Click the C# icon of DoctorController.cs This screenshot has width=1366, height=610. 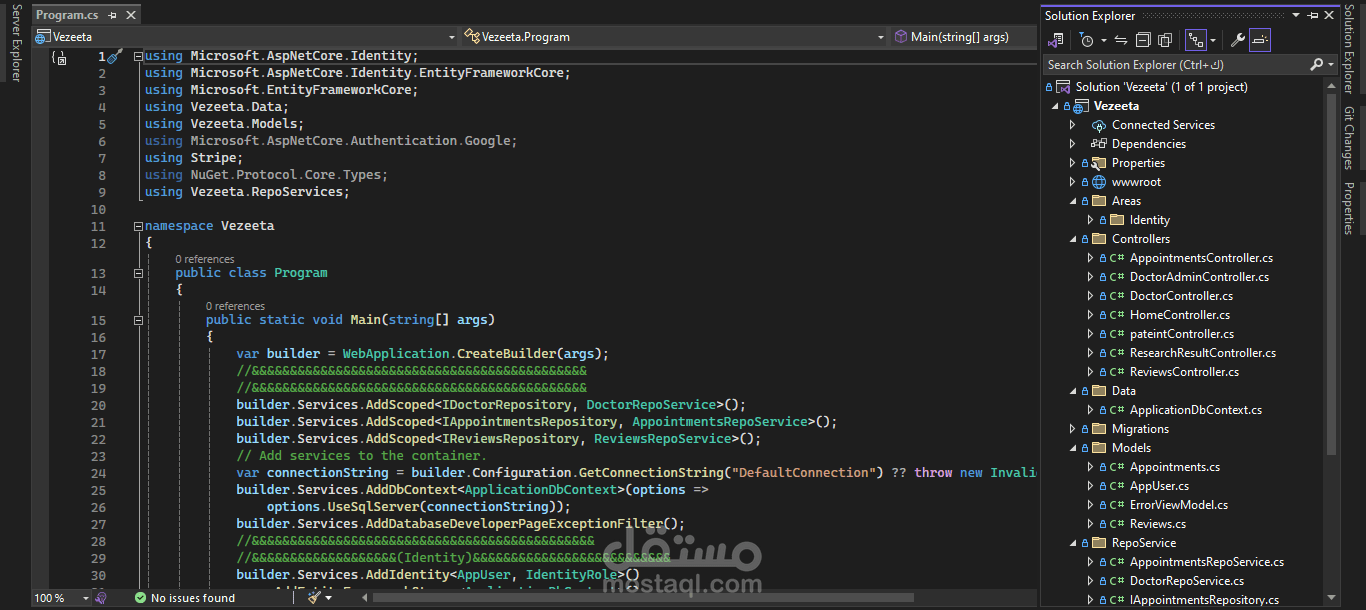click(x=1117, y=296)
